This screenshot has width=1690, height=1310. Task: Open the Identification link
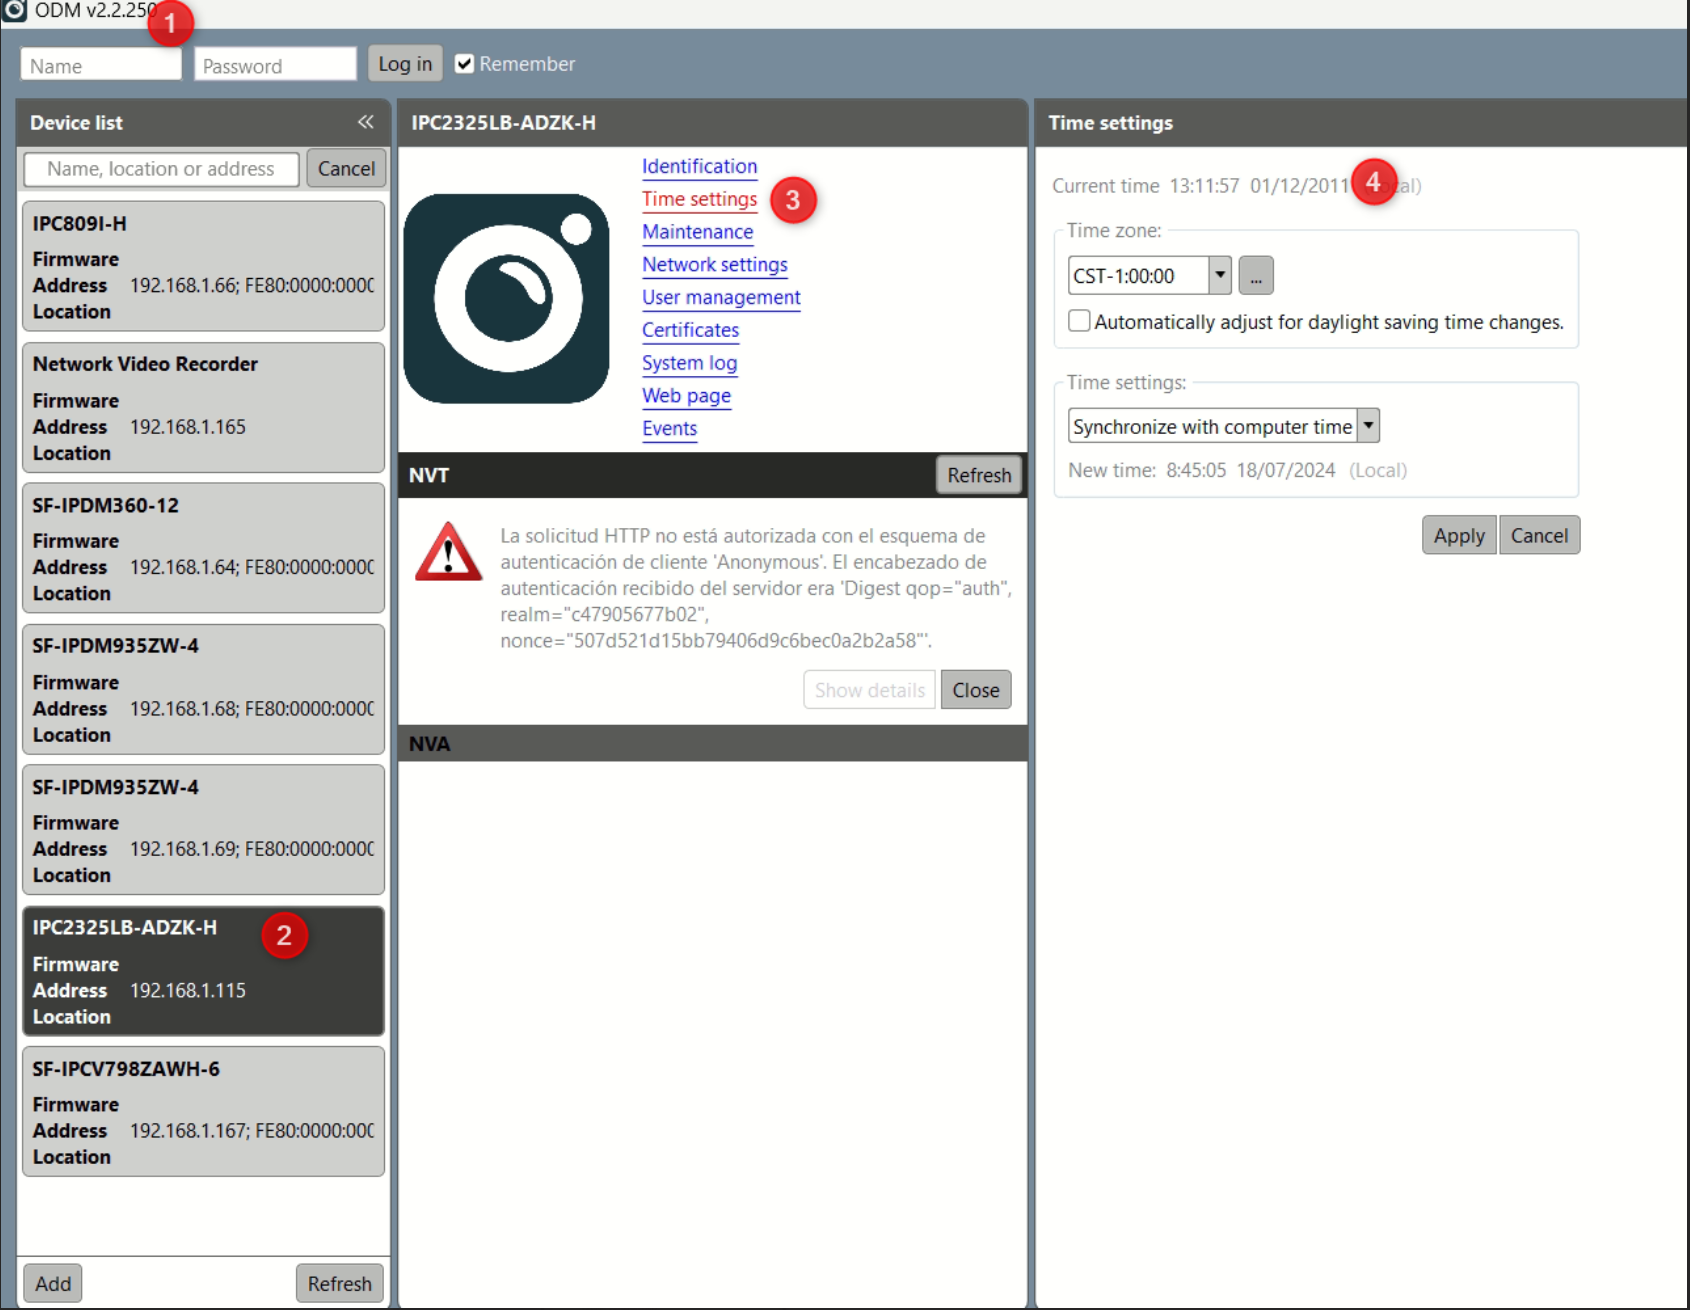(x=699, y=167)
